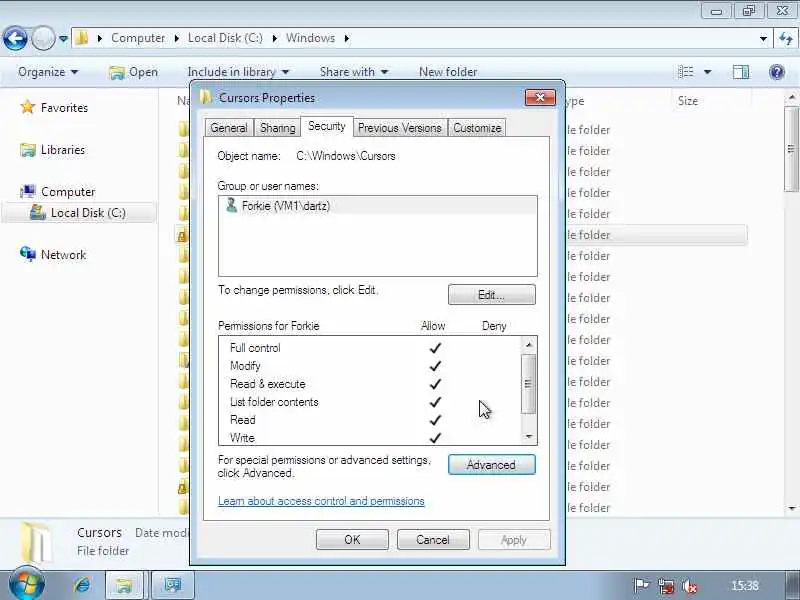Click Cancel in Cursors Properties
The height and width of the screenshot is (600, 800).
pyautogui.click(x=433, y=540)
